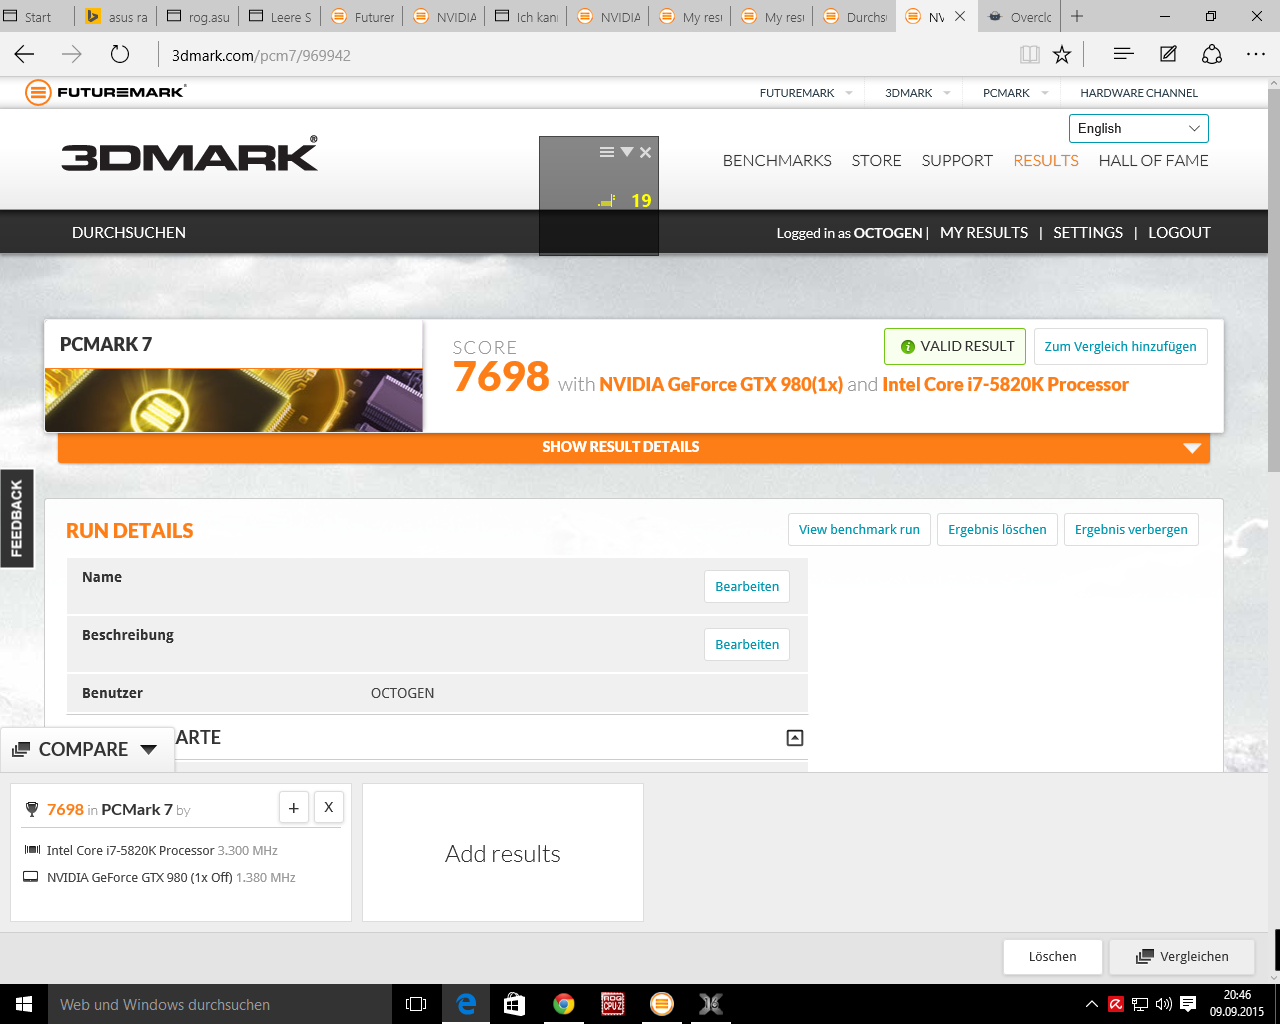Screen dimensions: 1280x1024
Task: Click View benchmark run button
Action: point(859,529)
